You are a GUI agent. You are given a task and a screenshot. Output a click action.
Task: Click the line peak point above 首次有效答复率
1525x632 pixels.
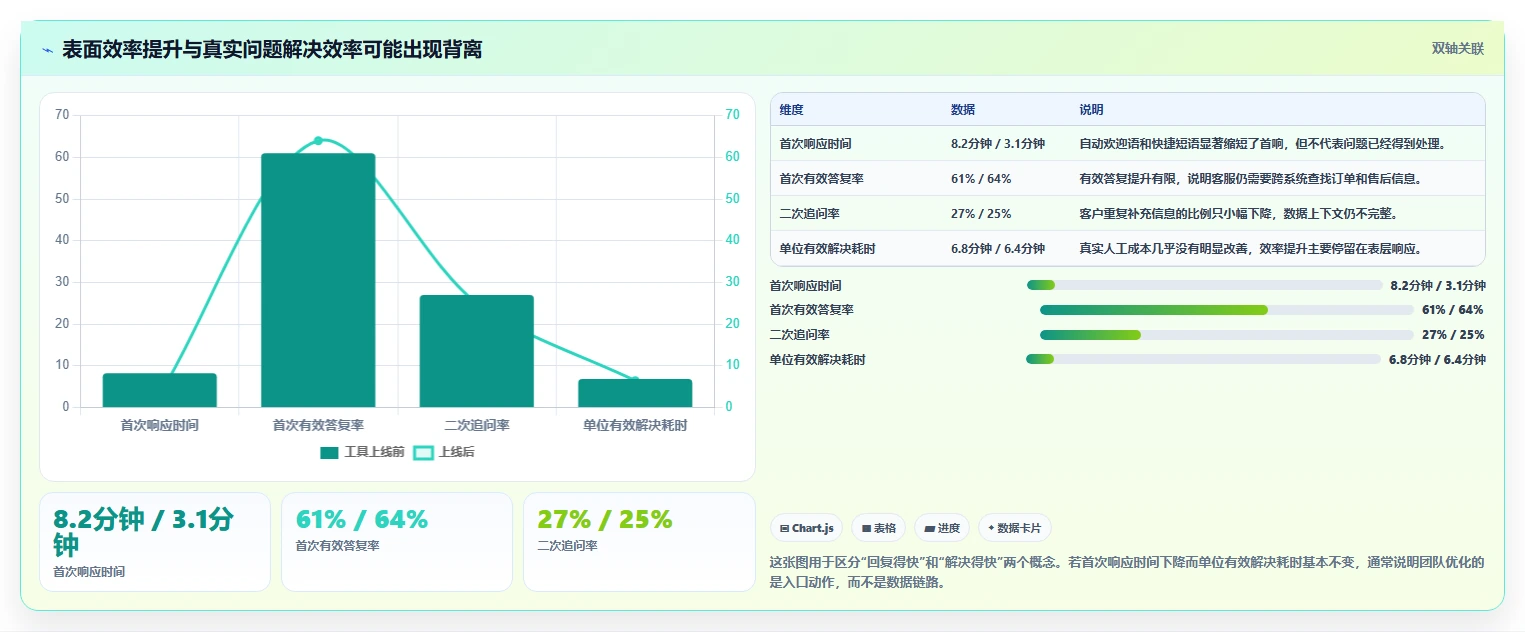pyautogui.click(x=318, y=140)
